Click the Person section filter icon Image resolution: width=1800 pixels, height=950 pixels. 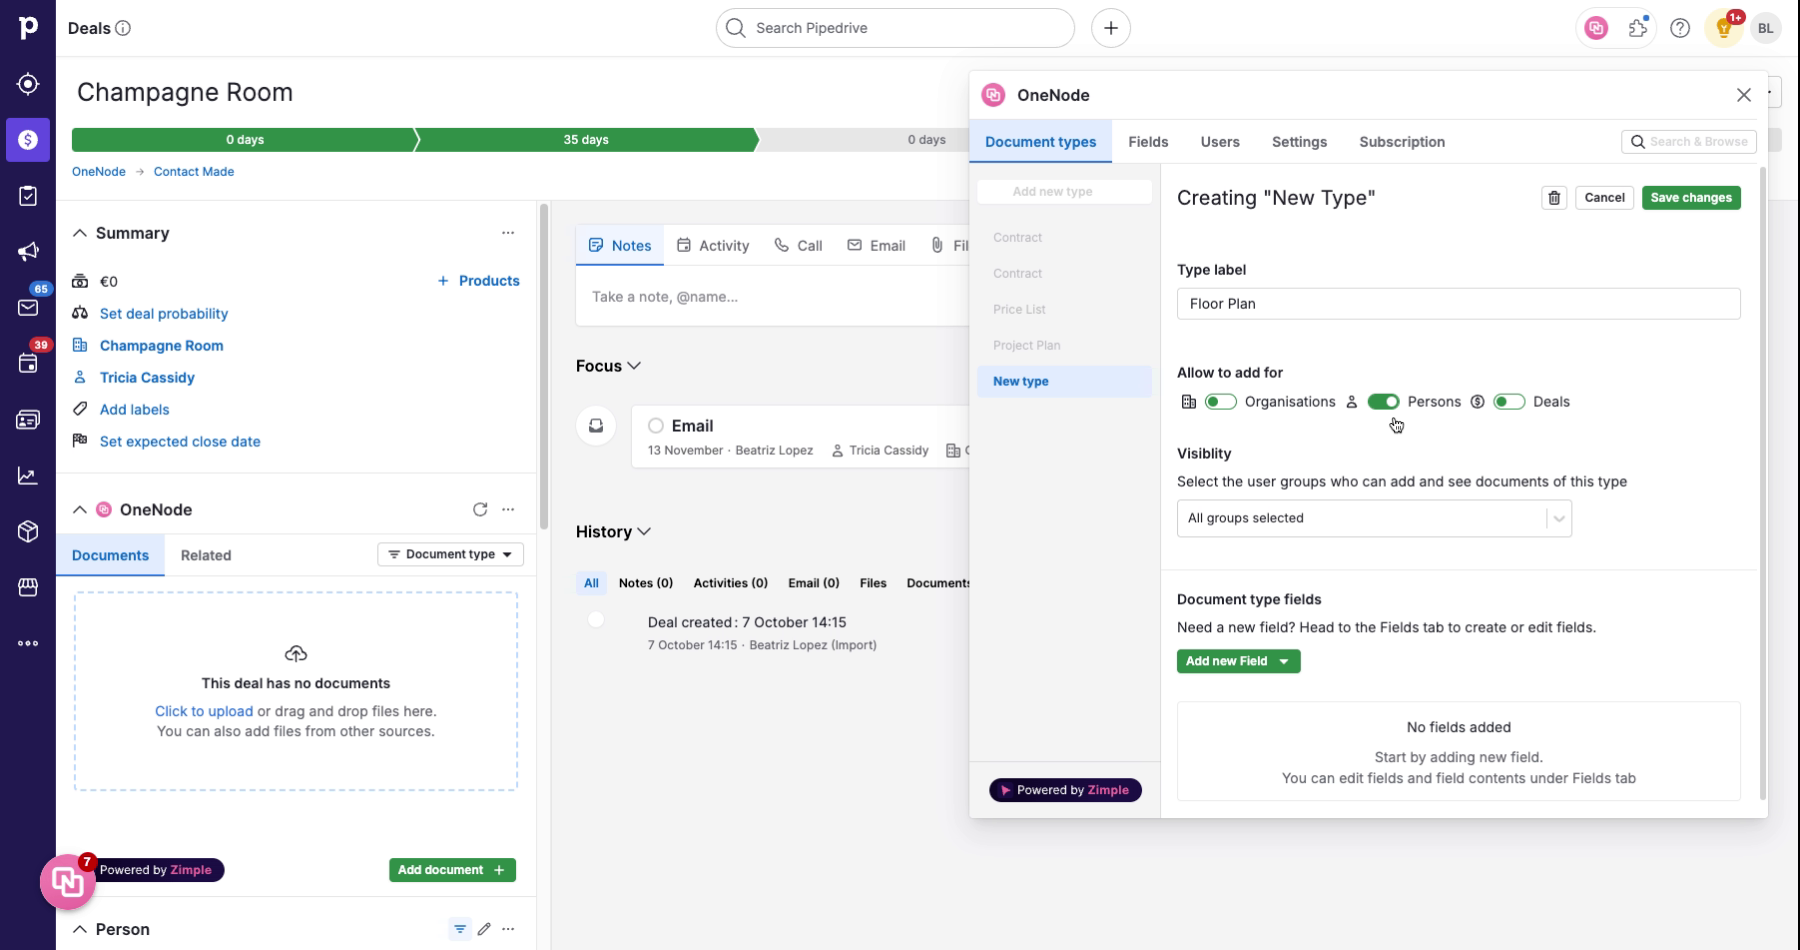(x=460, y=929)
